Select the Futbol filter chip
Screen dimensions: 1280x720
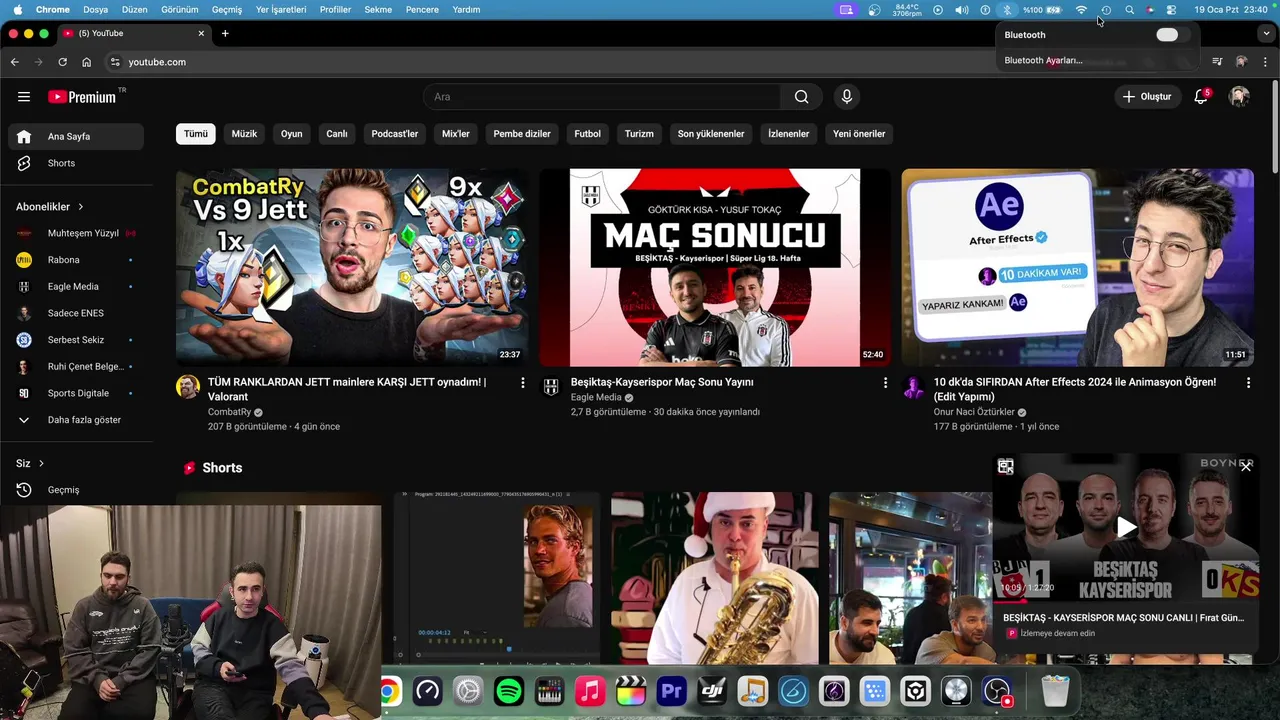point(588,134)
